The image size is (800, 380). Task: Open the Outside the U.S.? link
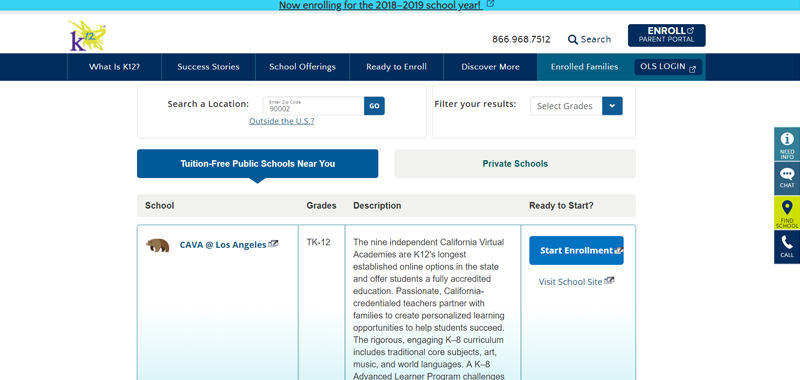282,121
